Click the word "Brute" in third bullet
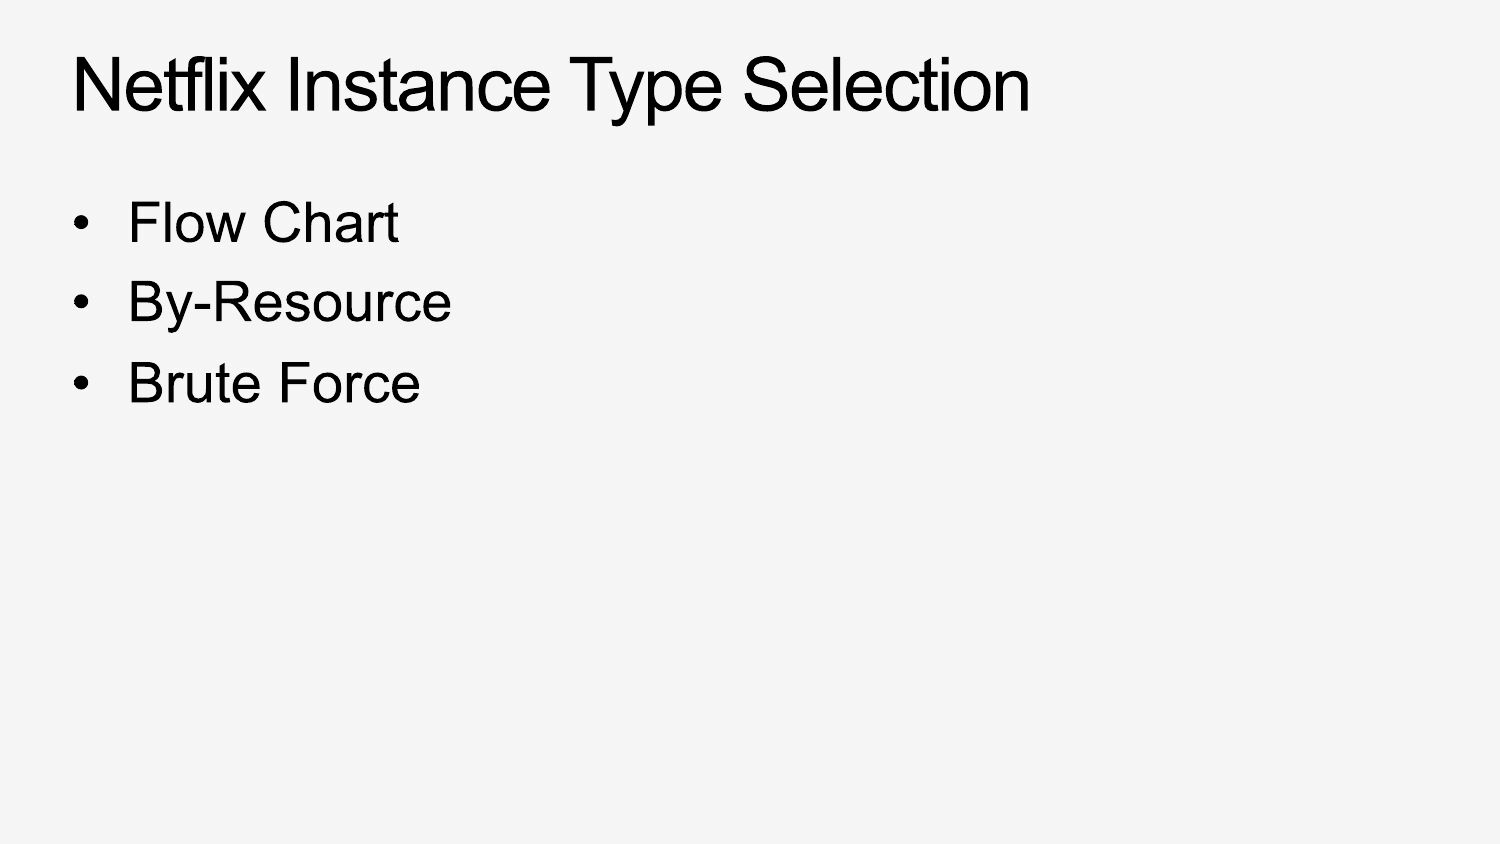1500x844 pixels. [x=193, y=383]
